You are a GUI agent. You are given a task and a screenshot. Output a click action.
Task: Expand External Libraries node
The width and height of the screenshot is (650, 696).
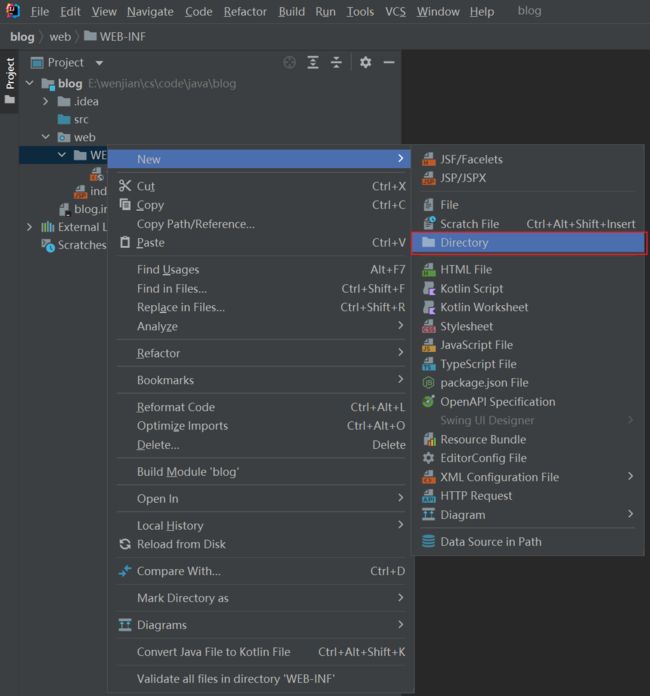pyautogui.click(x=29, y=227)
